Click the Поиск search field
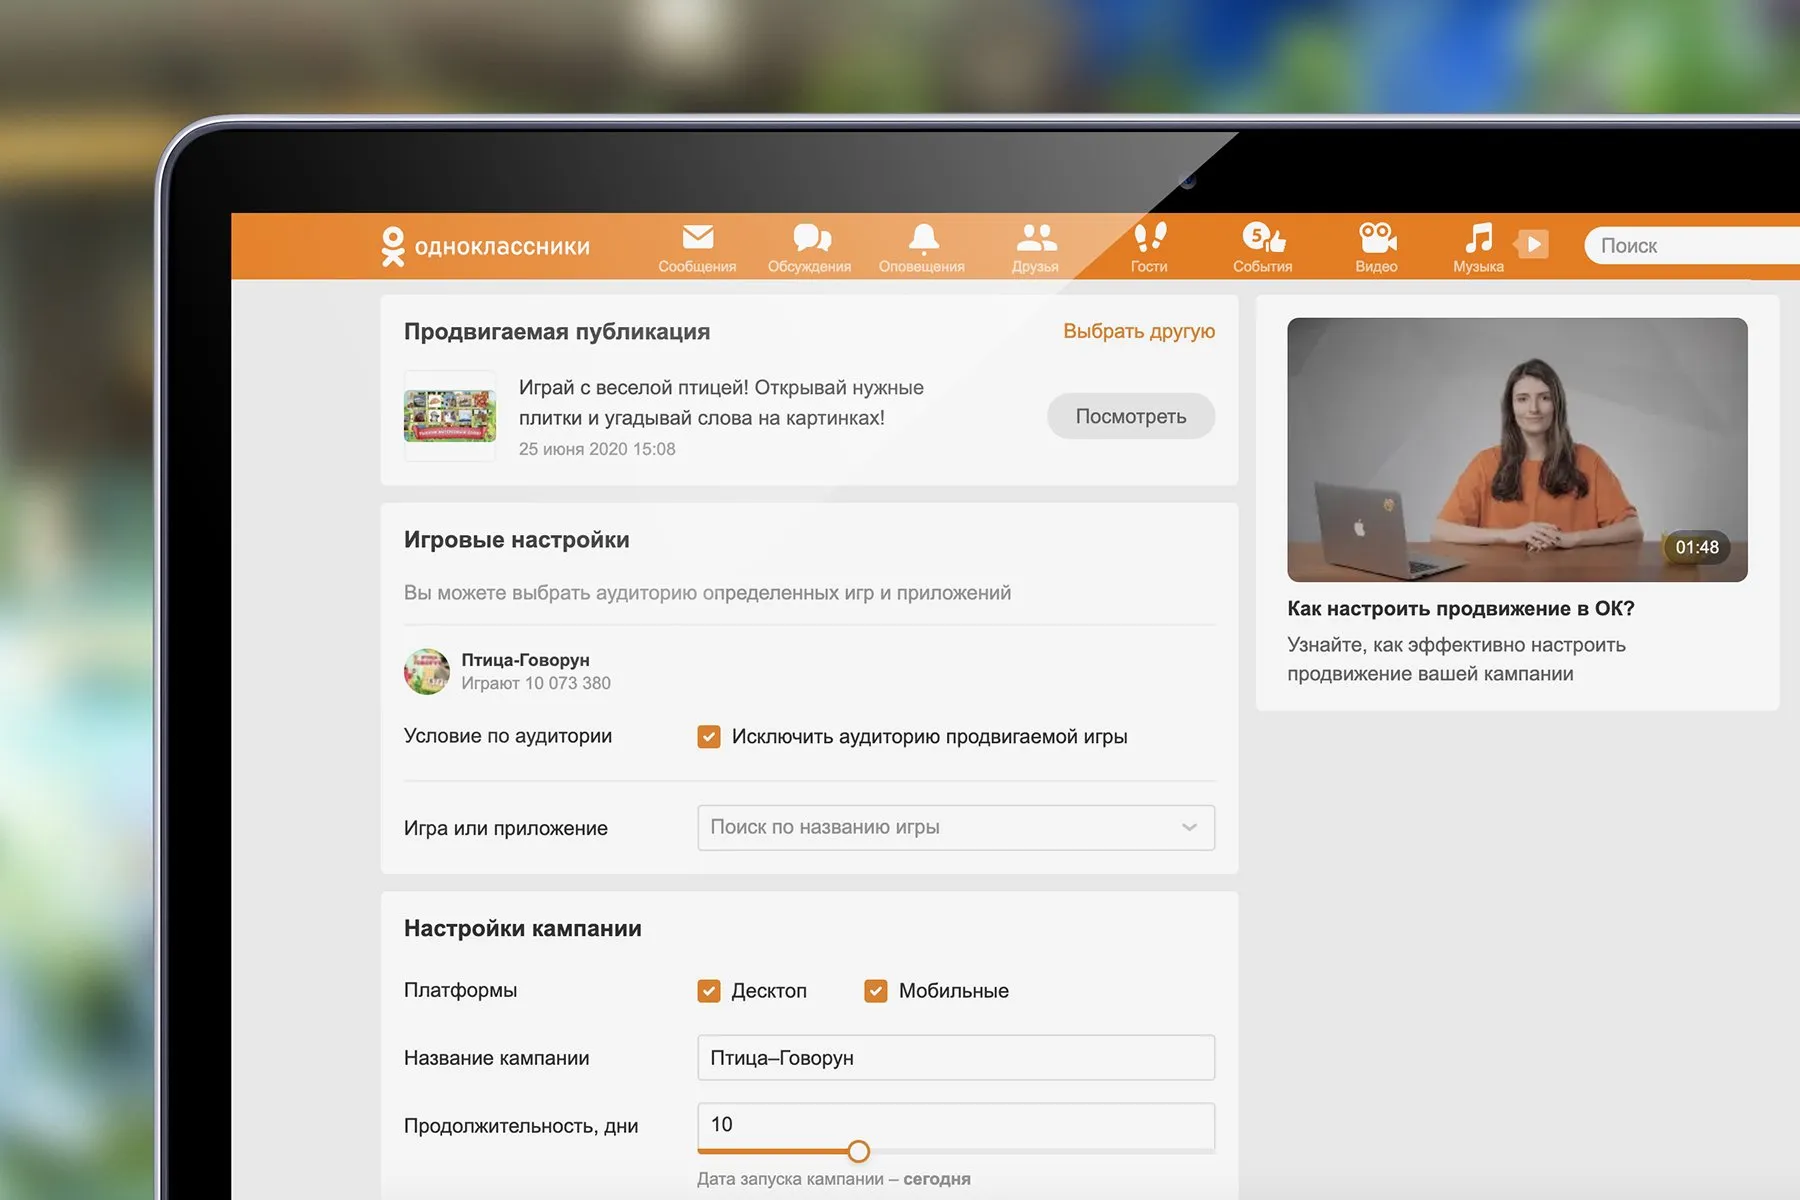This screenshot has width=1800, height=1200. click(x=1692, y=245)
